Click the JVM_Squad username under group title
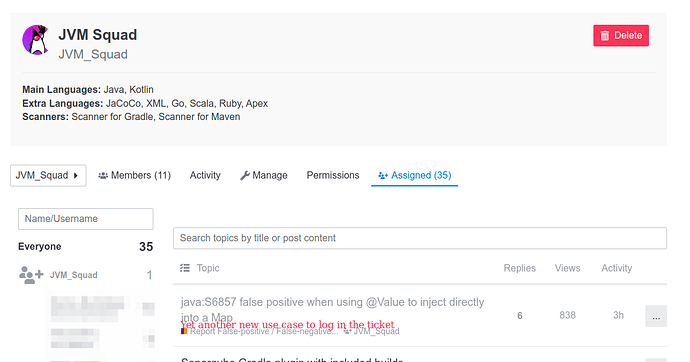This screenshot has width=690, height=362. (x=93, y=54)
